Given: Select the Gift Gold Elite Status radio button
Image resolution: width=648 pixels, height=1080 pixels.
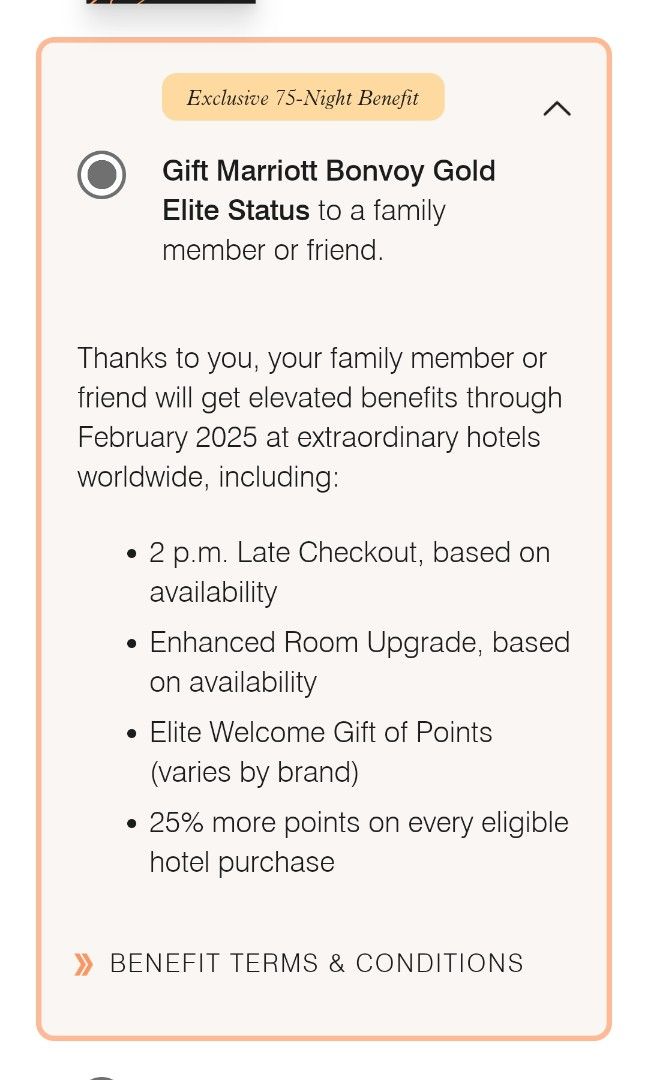Looking at the screenshot, I should tap(101, 176).
